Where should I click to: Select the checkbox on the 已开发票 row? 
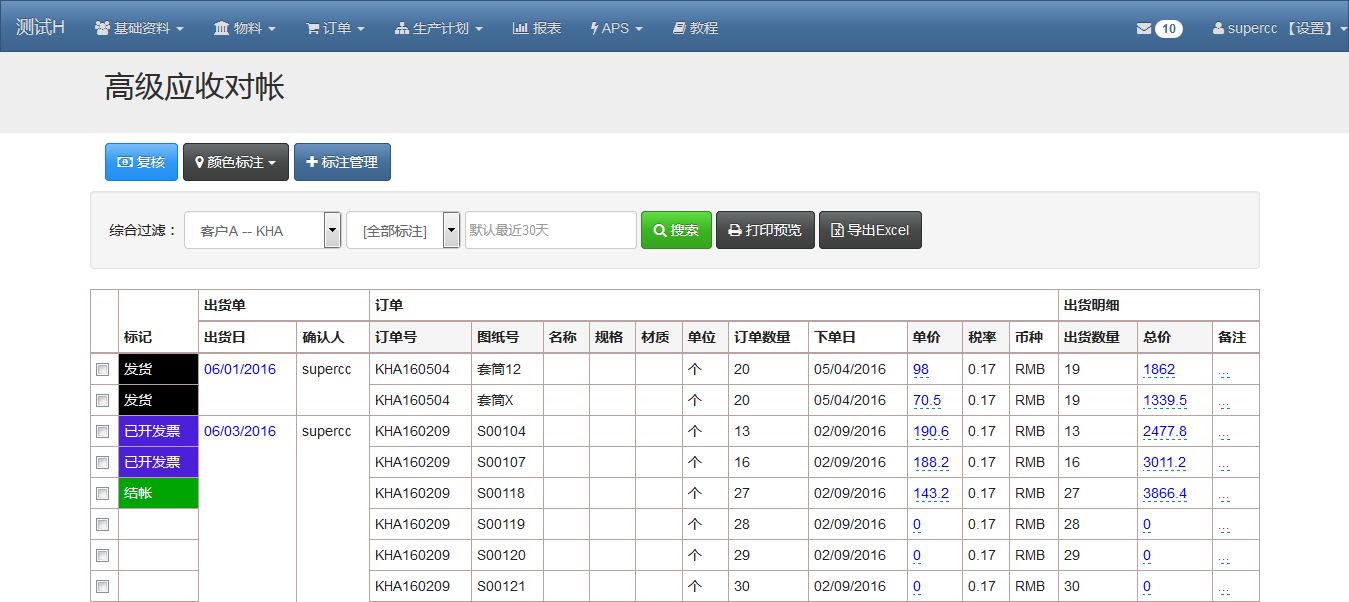[102, 431]
